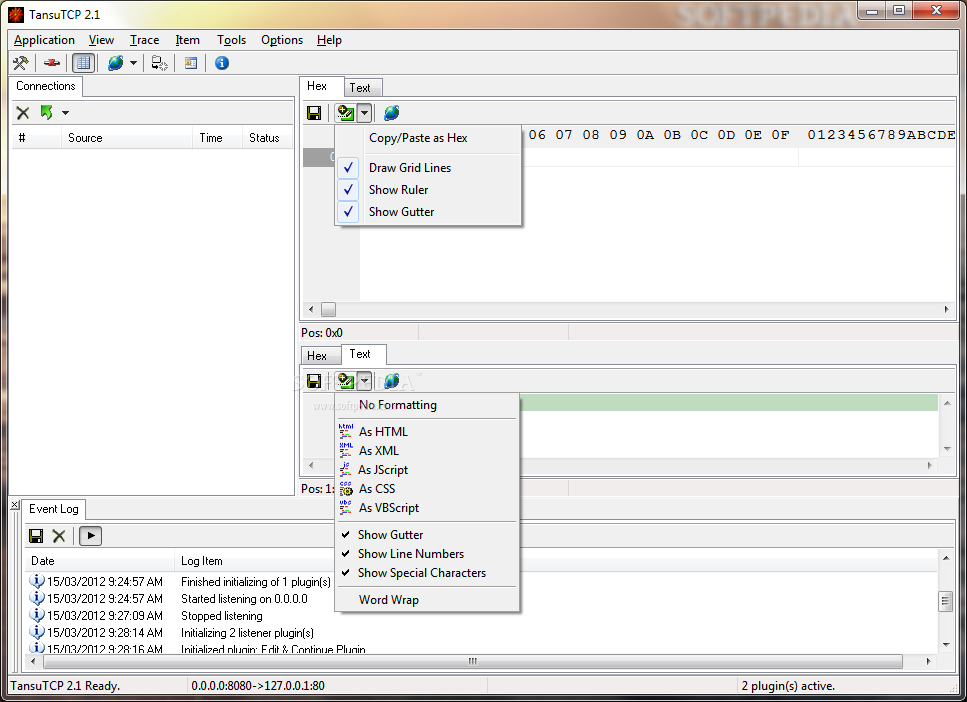Click status bar address 0.0.0.0:8080->127.0.0.1:80
Screen dimensions: 967x702
[x=258, y=686]
